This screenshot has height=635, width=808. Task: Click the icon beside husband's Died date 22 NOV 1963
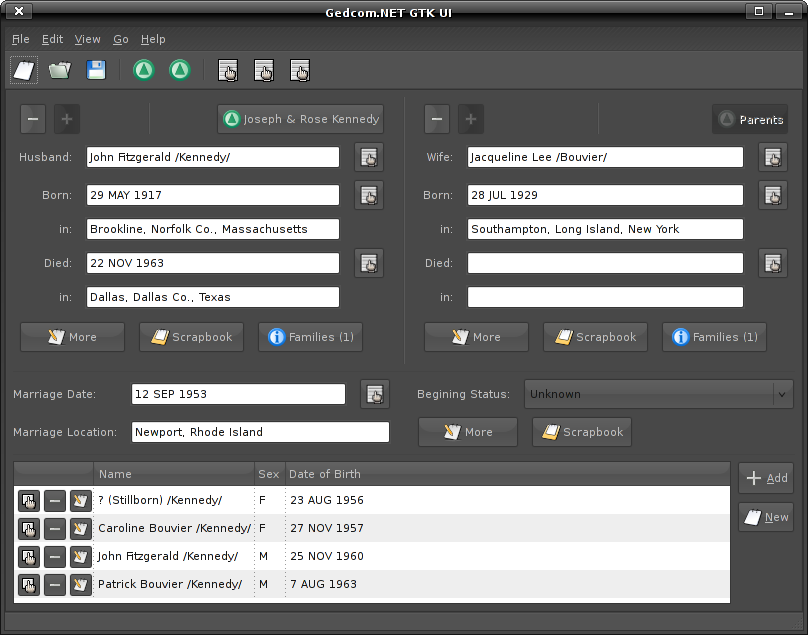pyautogui.click(x=369, y=263)
